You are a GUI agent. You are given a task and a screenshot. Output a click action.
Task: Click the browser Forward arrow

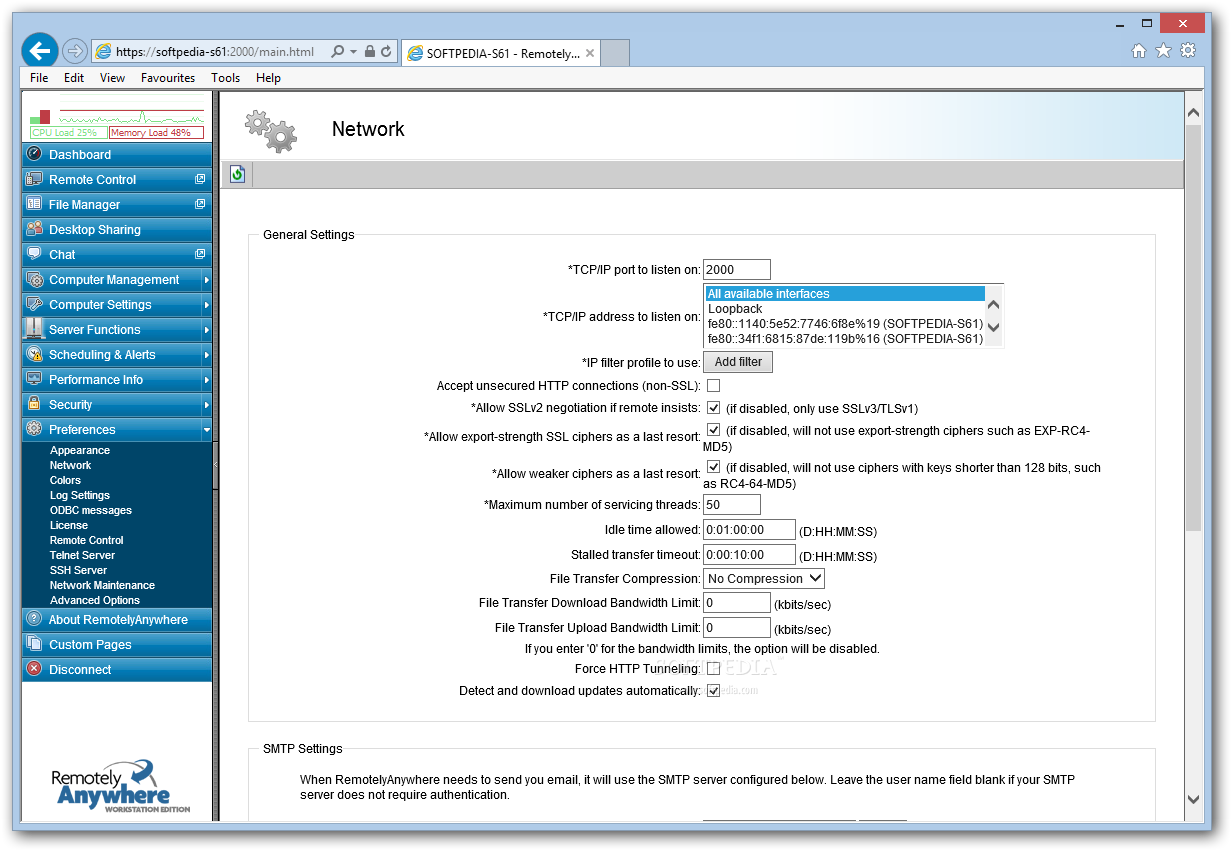(x=74, y=51)
